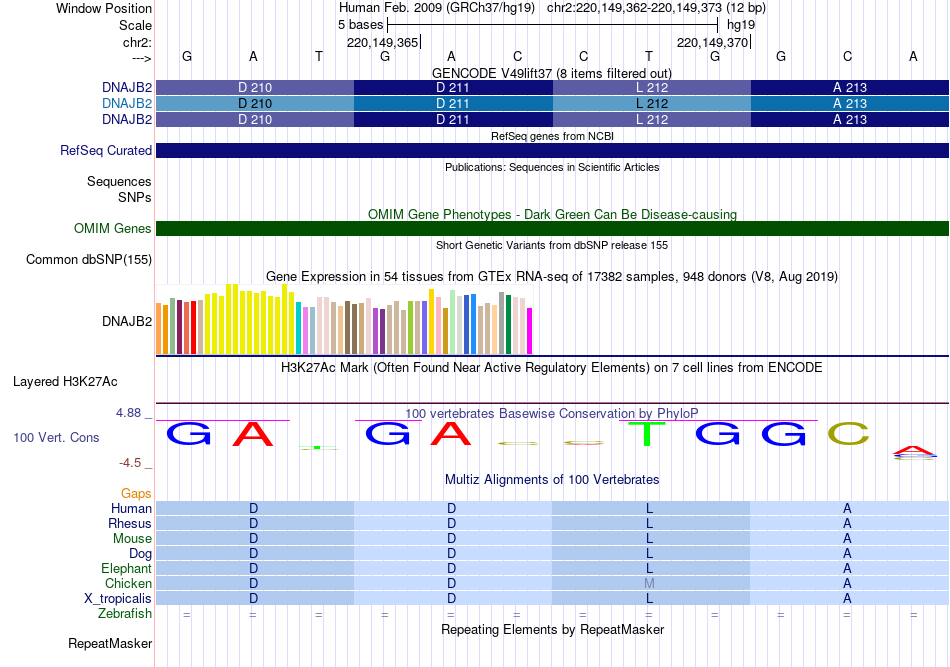This screenshot has width=950, height=667.
Task: Click the '5 bases' scale text
Action: click(x=360, y=25)
